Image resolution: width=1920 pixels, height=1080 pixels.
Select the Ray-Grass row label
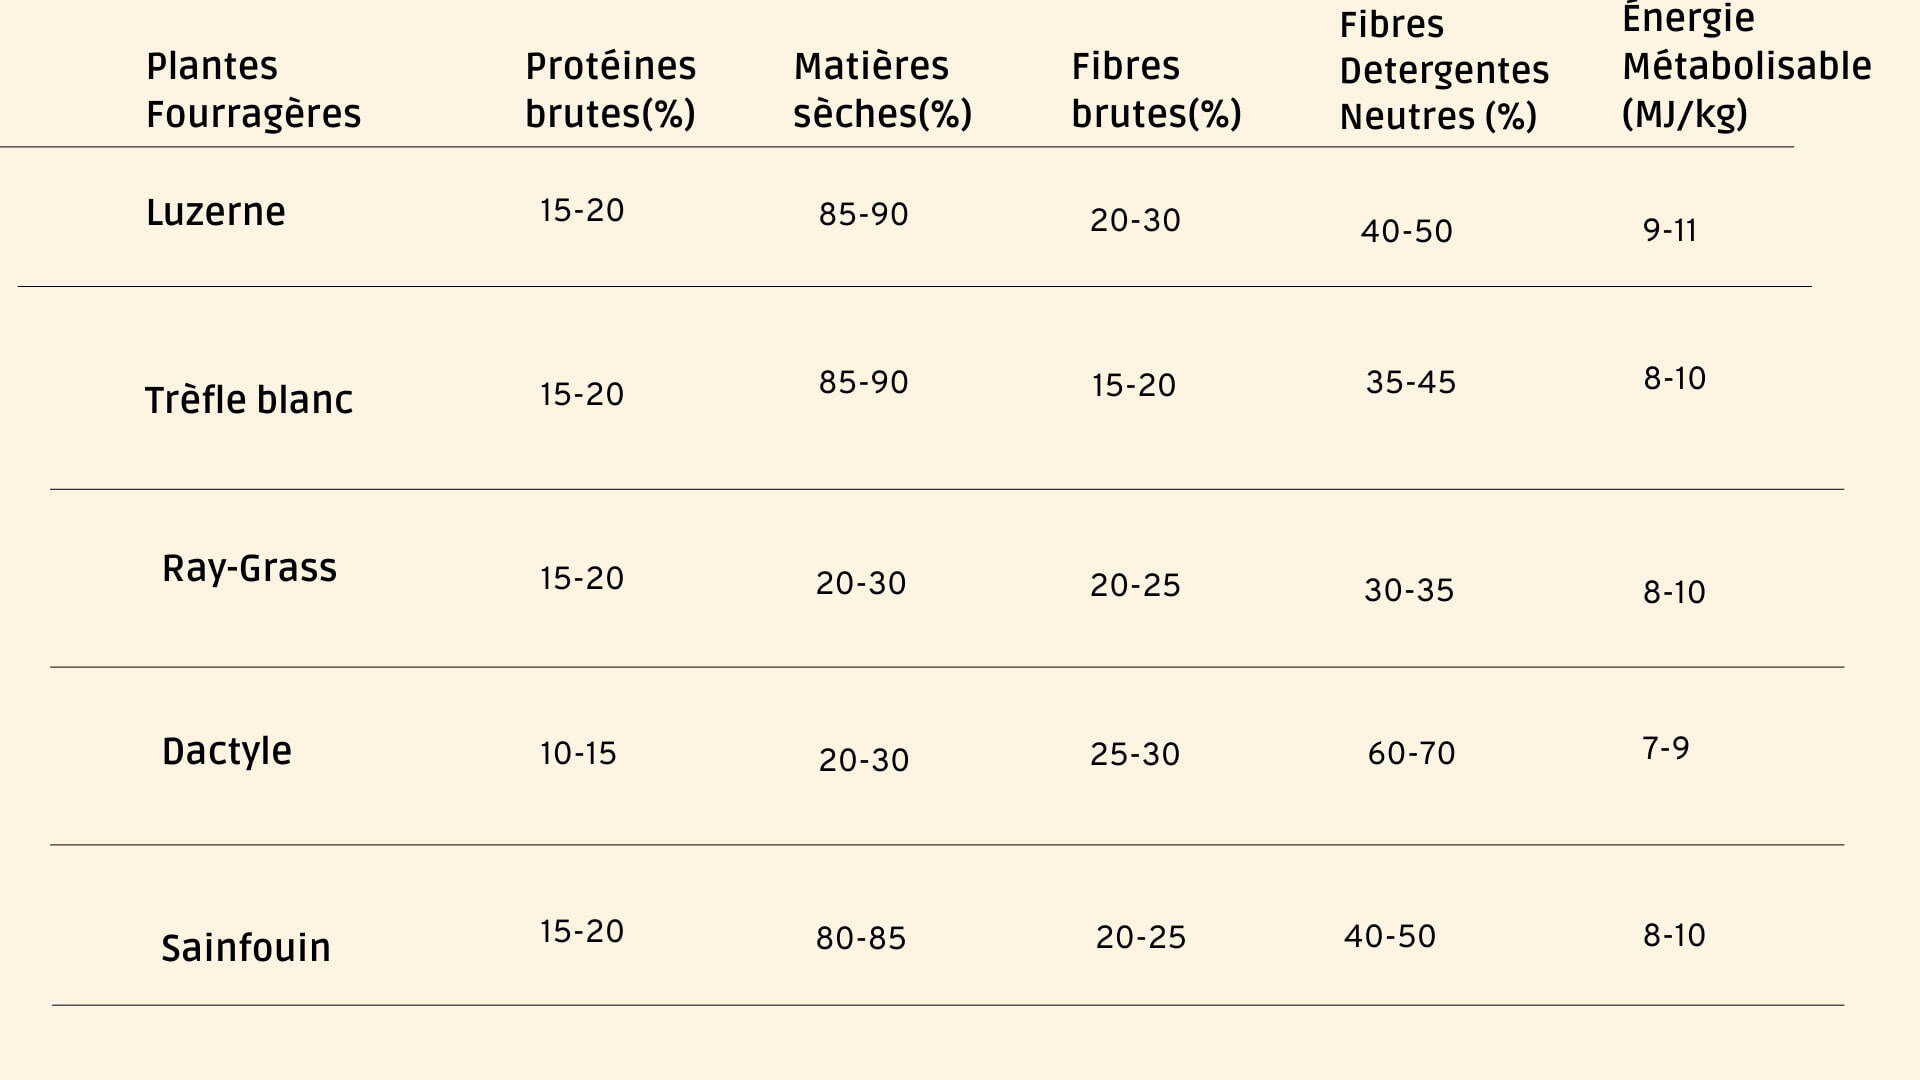pyautogui.click(x=249, y=568)
